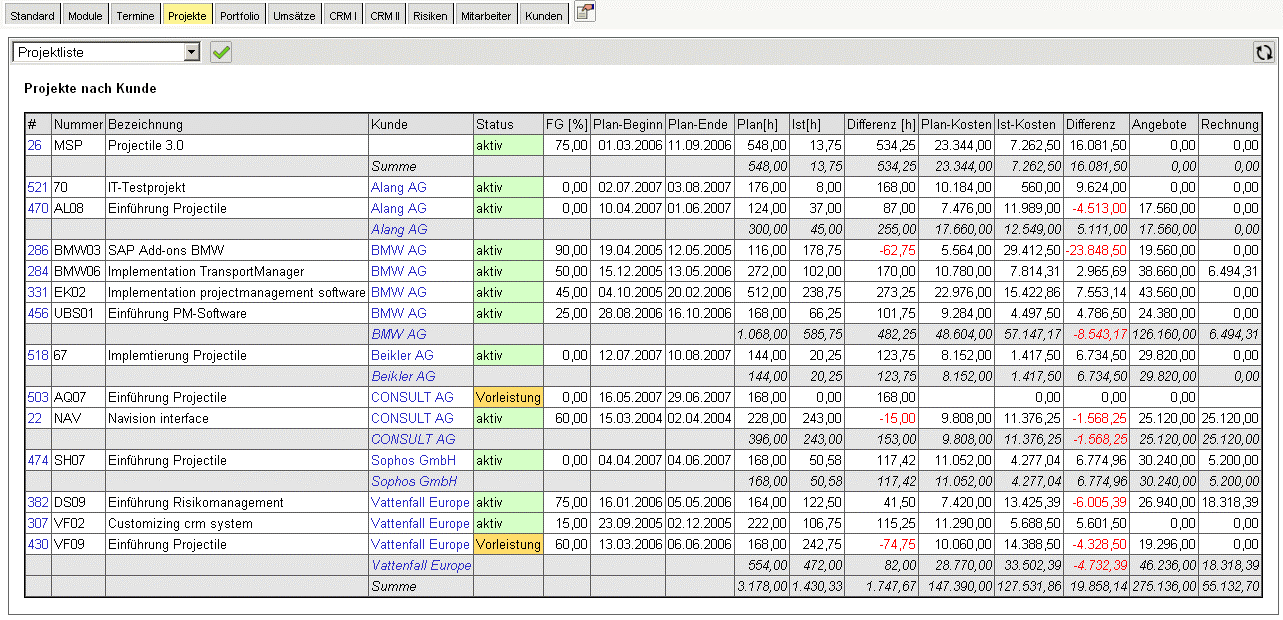Click the green checkmark apply button
Image resolution: width=1283 pixels, height=620 pixels.
pos(221,52)
